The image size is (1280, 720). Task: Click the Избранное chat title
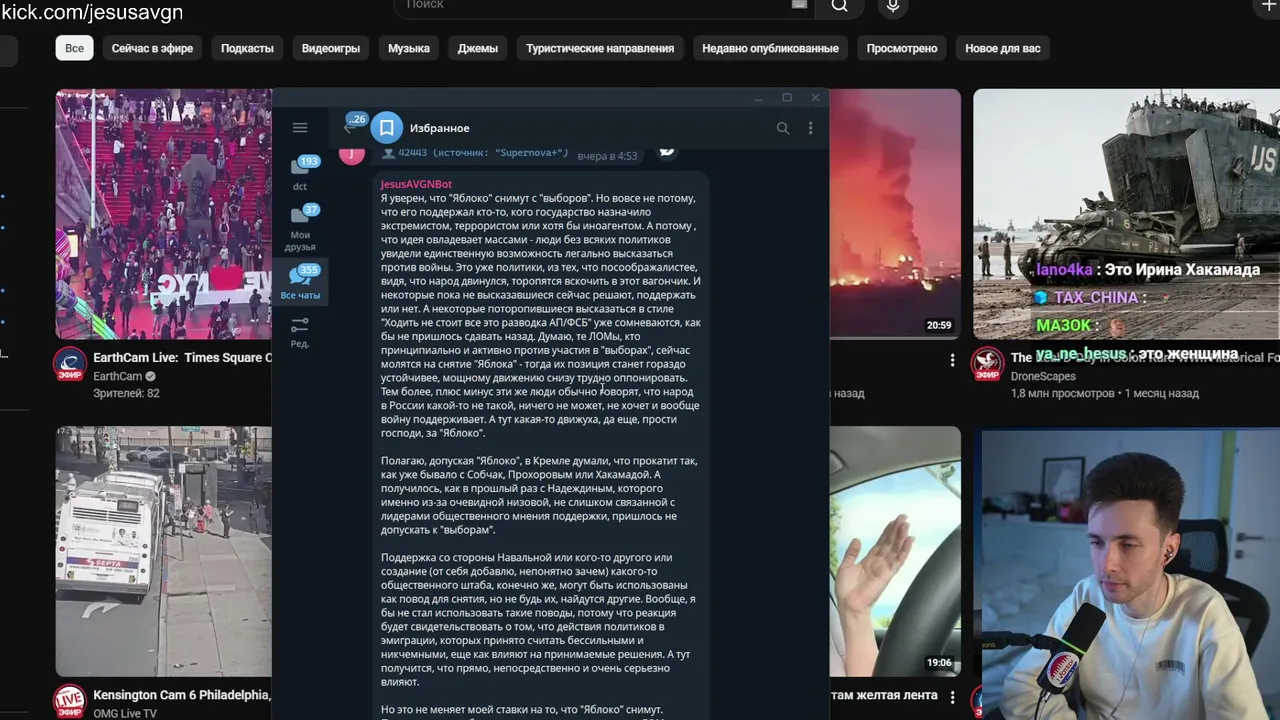tap(439, 128)
